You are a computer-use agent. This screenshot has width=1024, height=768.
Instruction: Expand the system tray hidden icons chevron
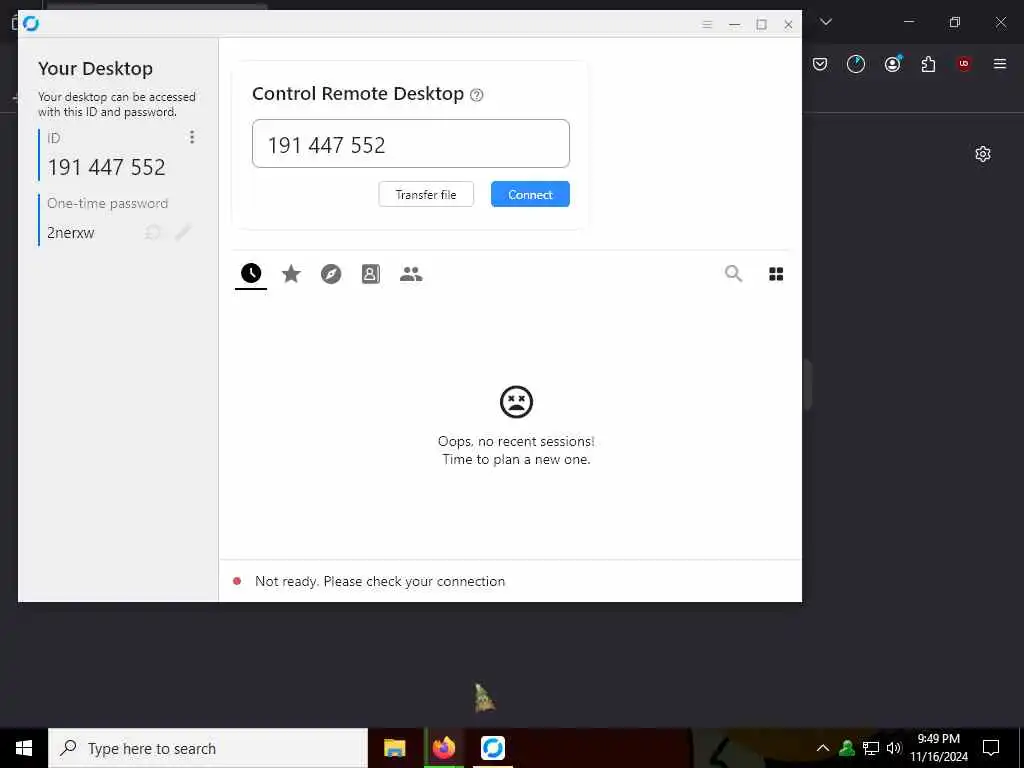[x=823, y=748]
